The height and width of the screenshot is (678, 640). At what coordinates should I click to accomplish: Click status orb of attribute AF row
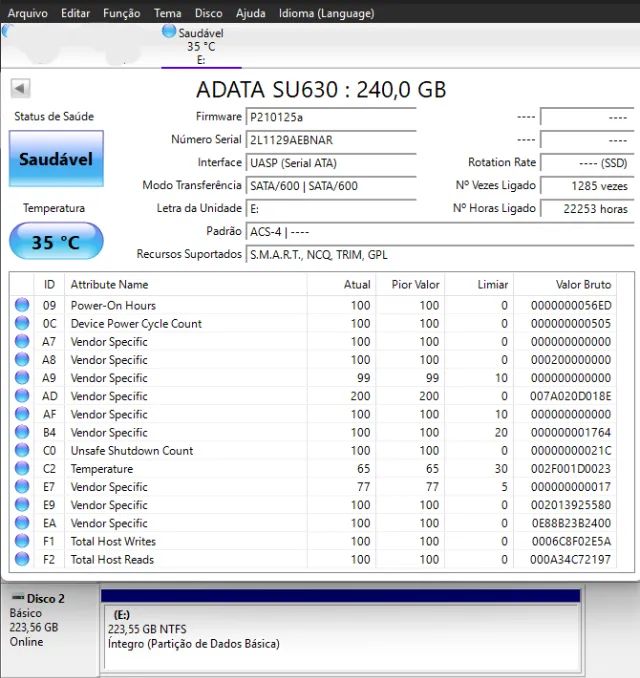coord(22,414)
